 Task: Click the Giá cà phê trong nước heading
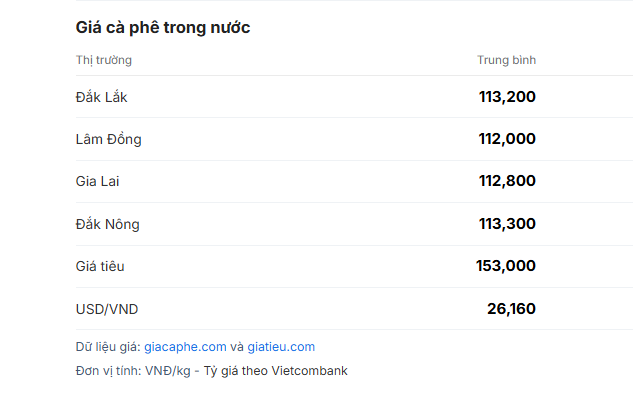(163, 27)
